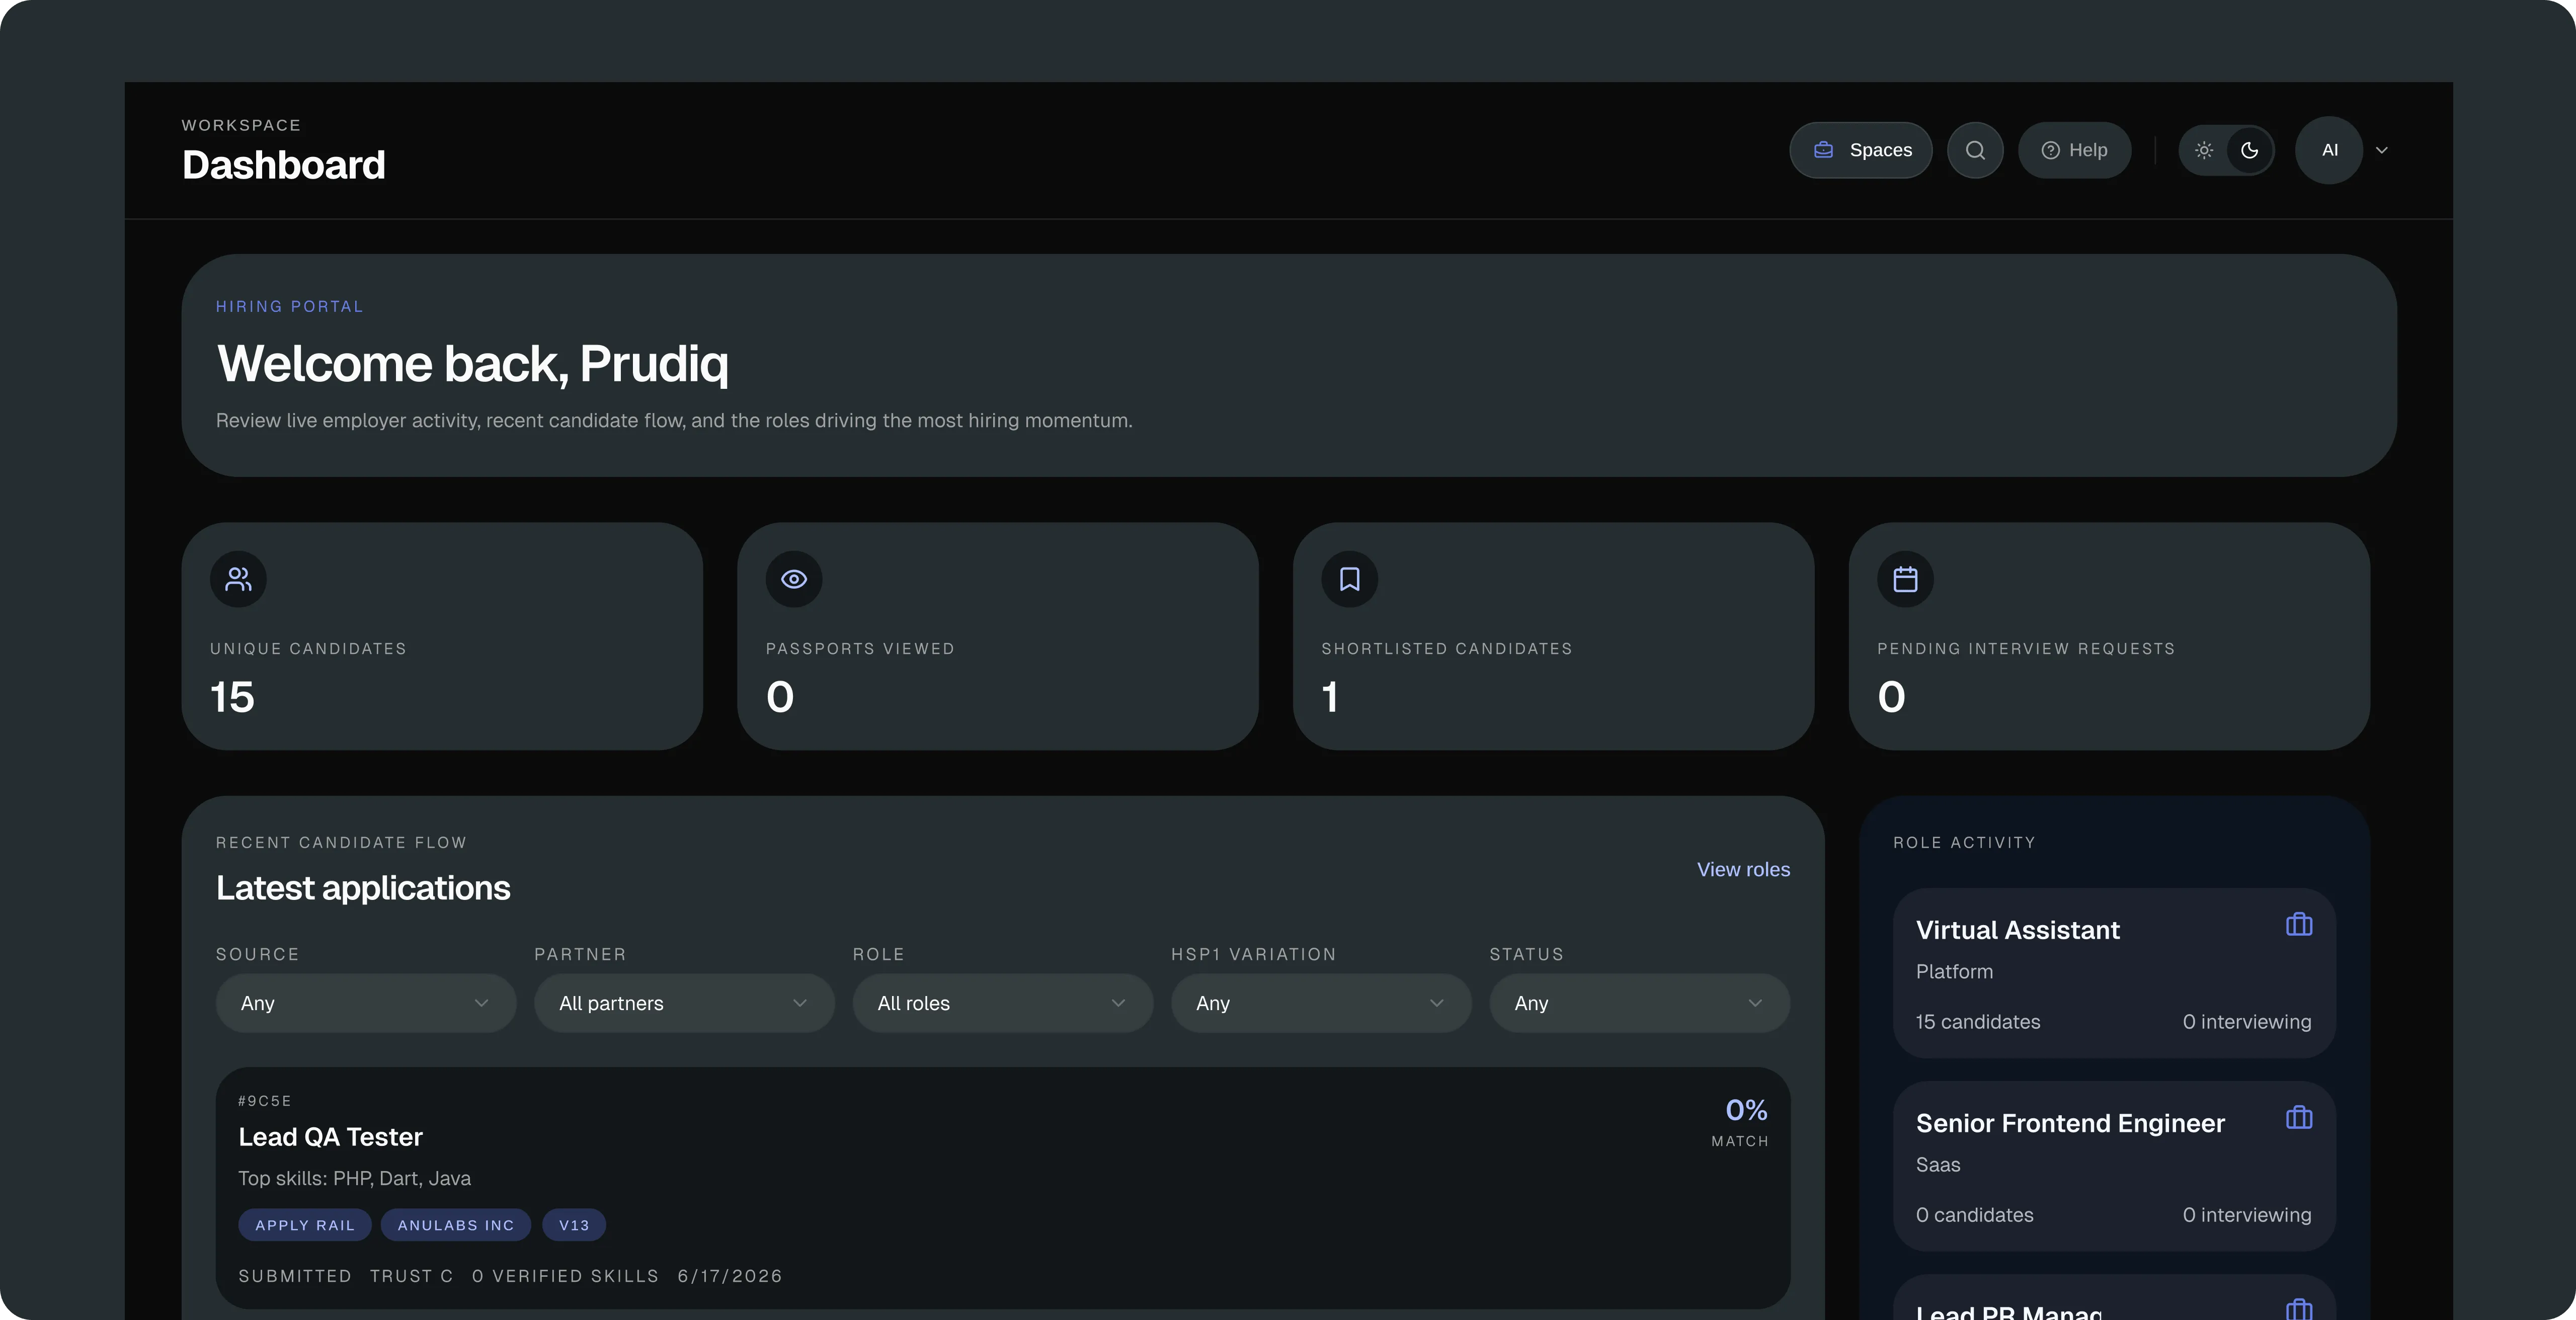Open the Role filter dropdown
Image resolution: width=2576 pixels, height=1320 pixels.
1003,1003
